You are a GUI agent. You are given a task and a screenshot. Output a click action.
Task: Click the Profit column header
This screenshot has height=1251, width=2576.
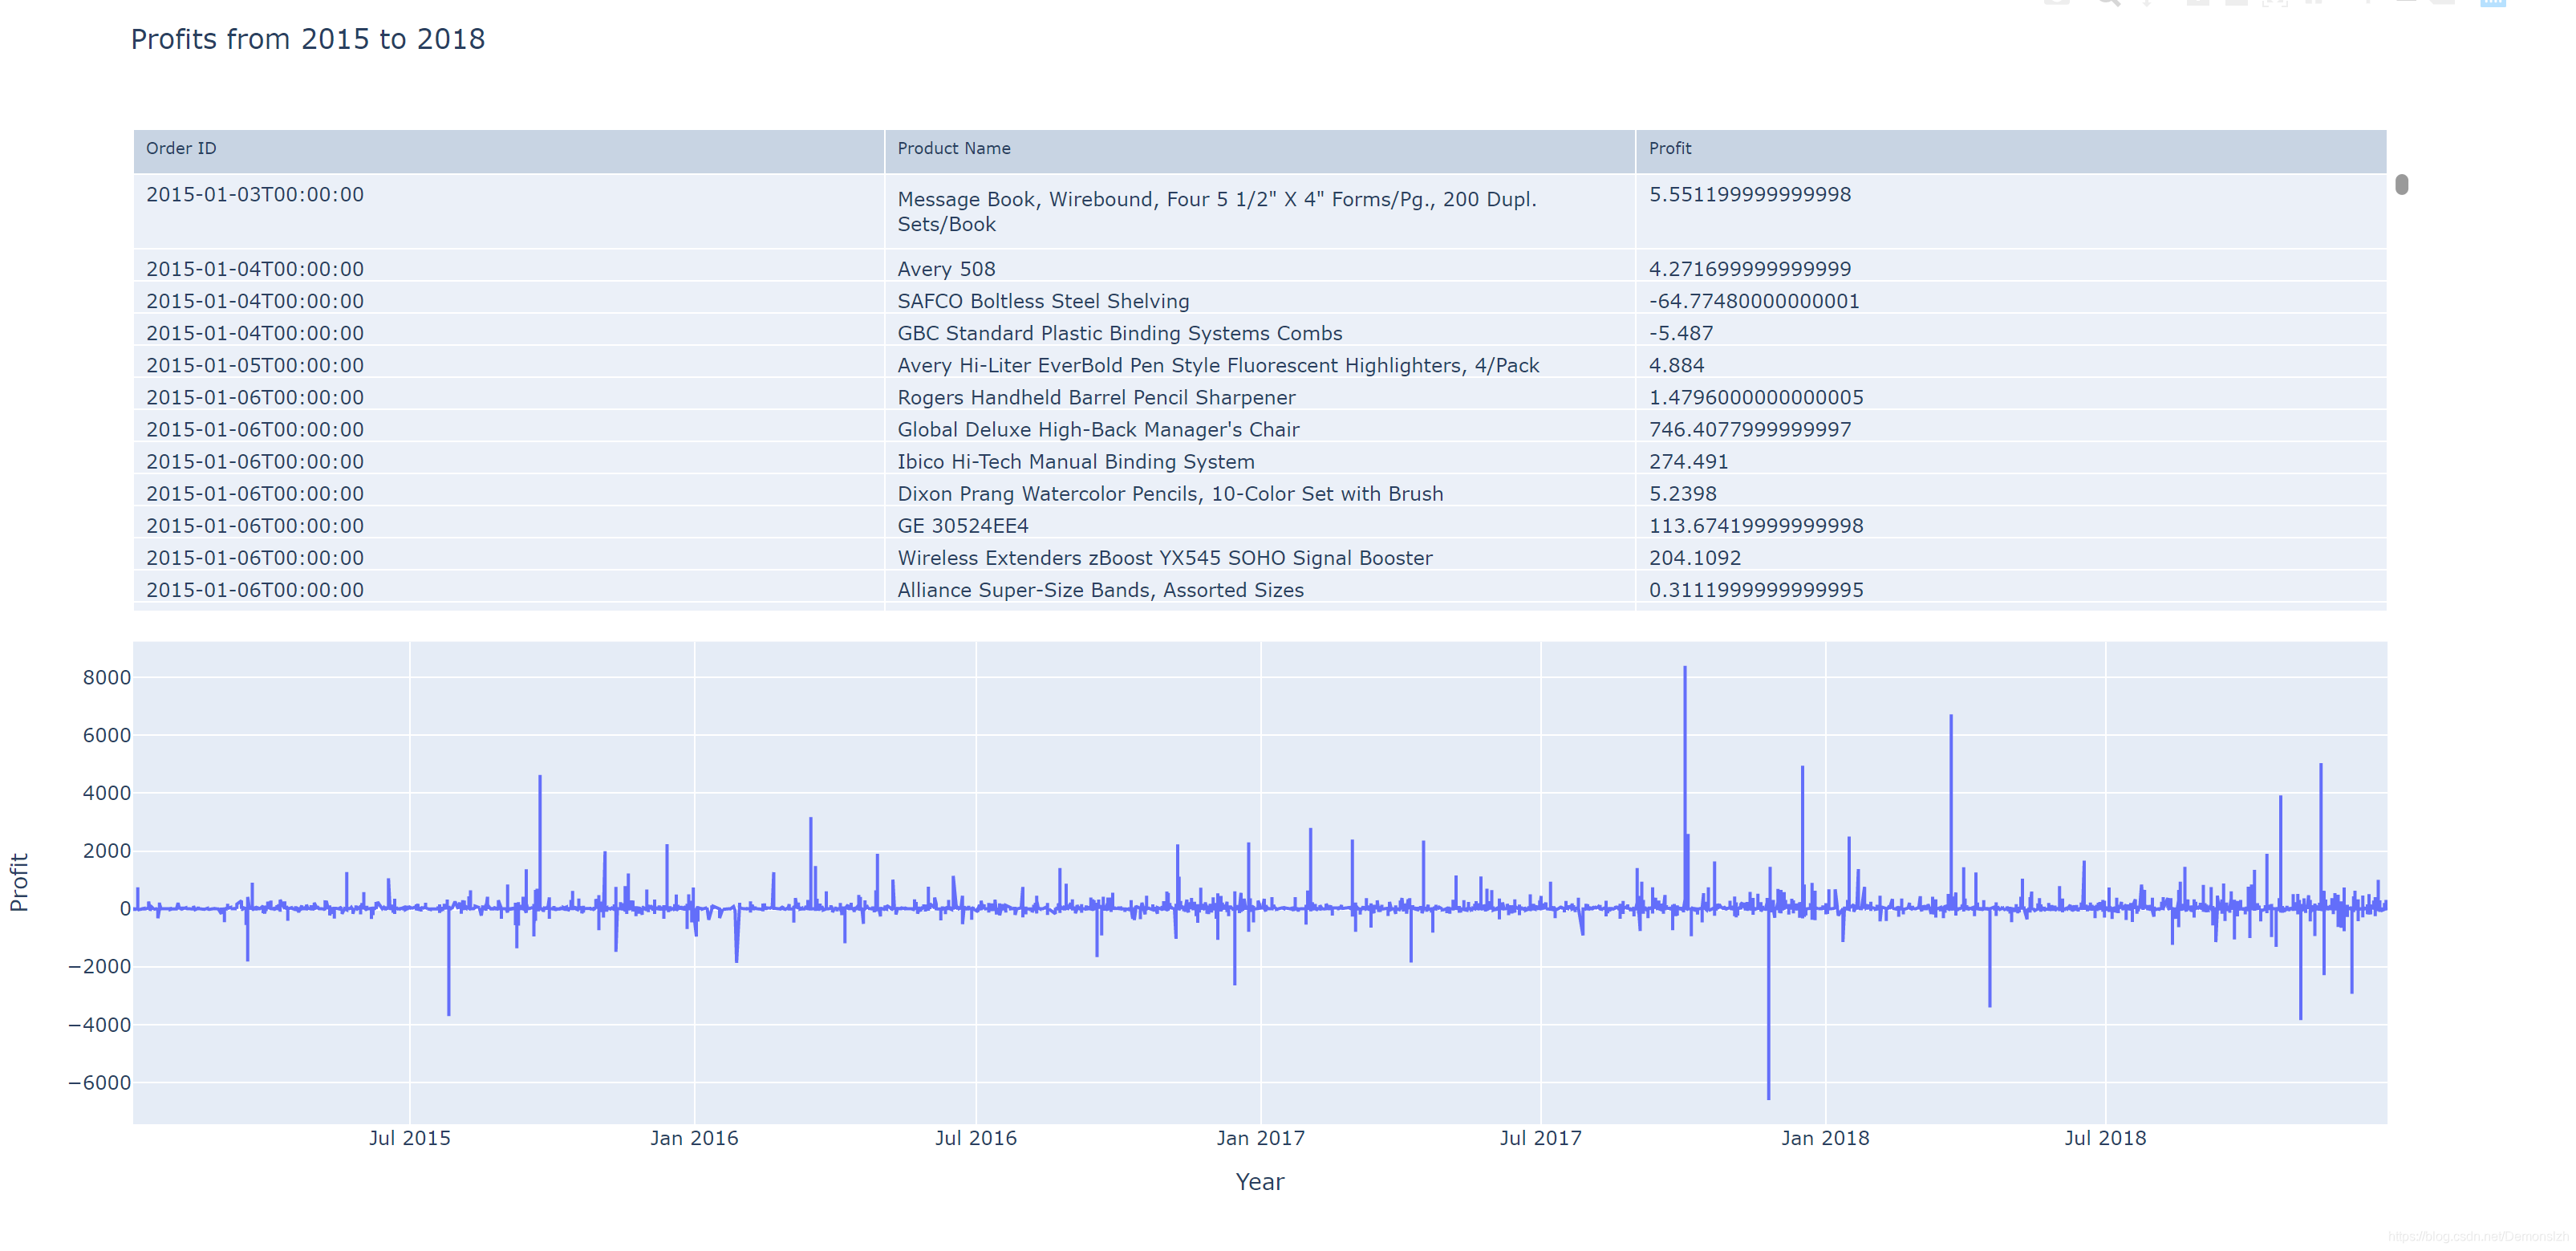[x=1669, y=149]
